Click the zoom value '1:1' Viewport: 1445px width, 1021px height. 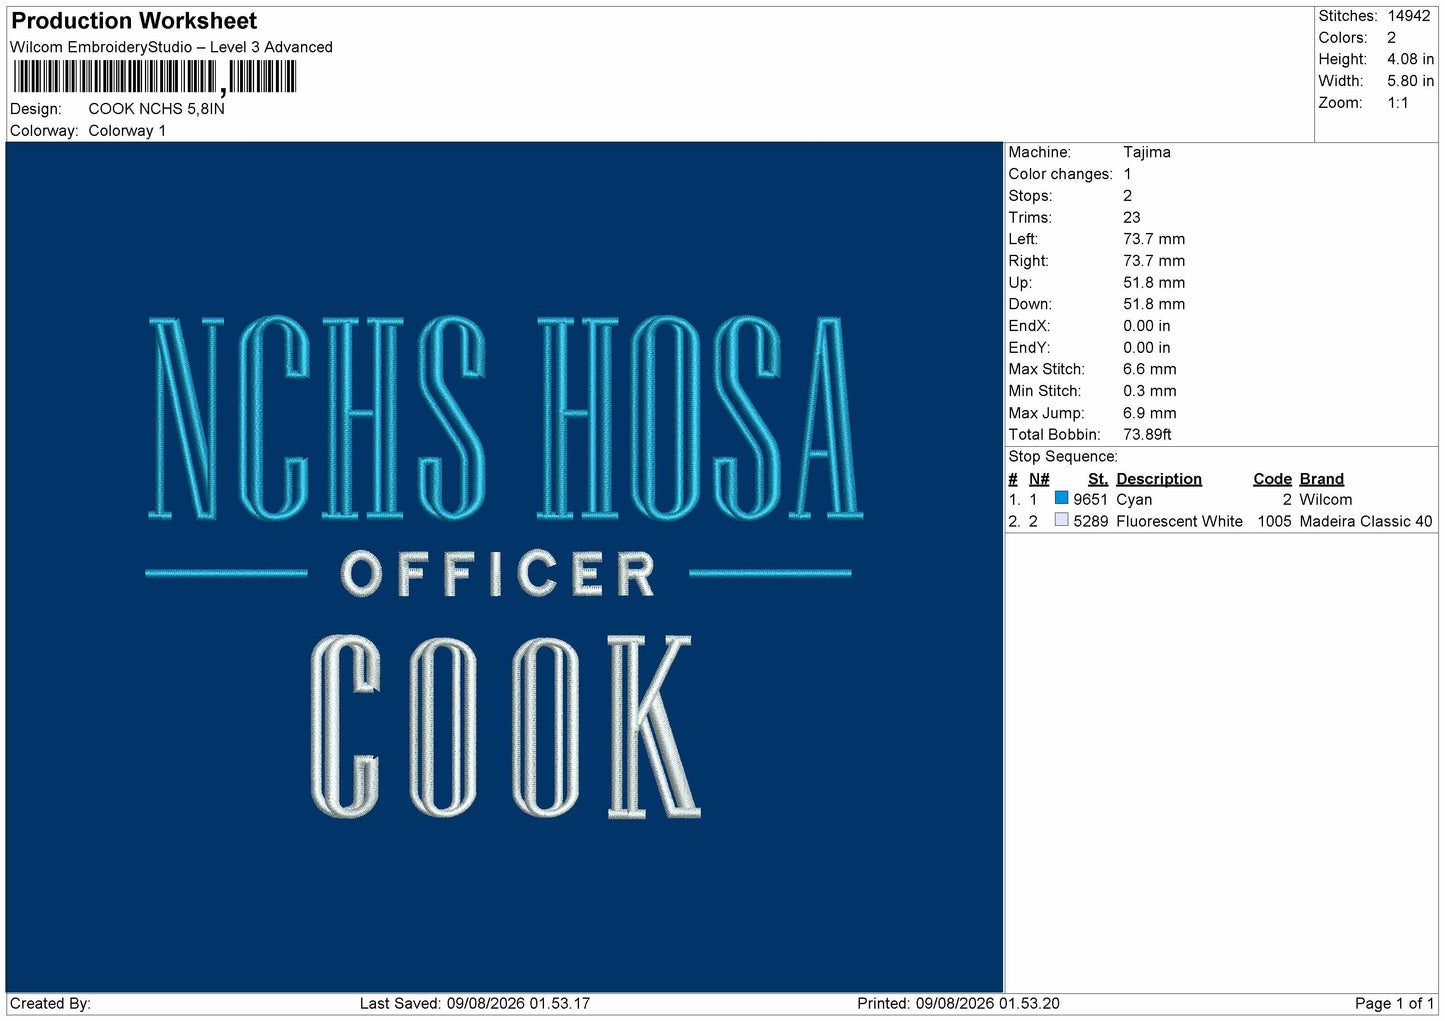pos(1397,103)
